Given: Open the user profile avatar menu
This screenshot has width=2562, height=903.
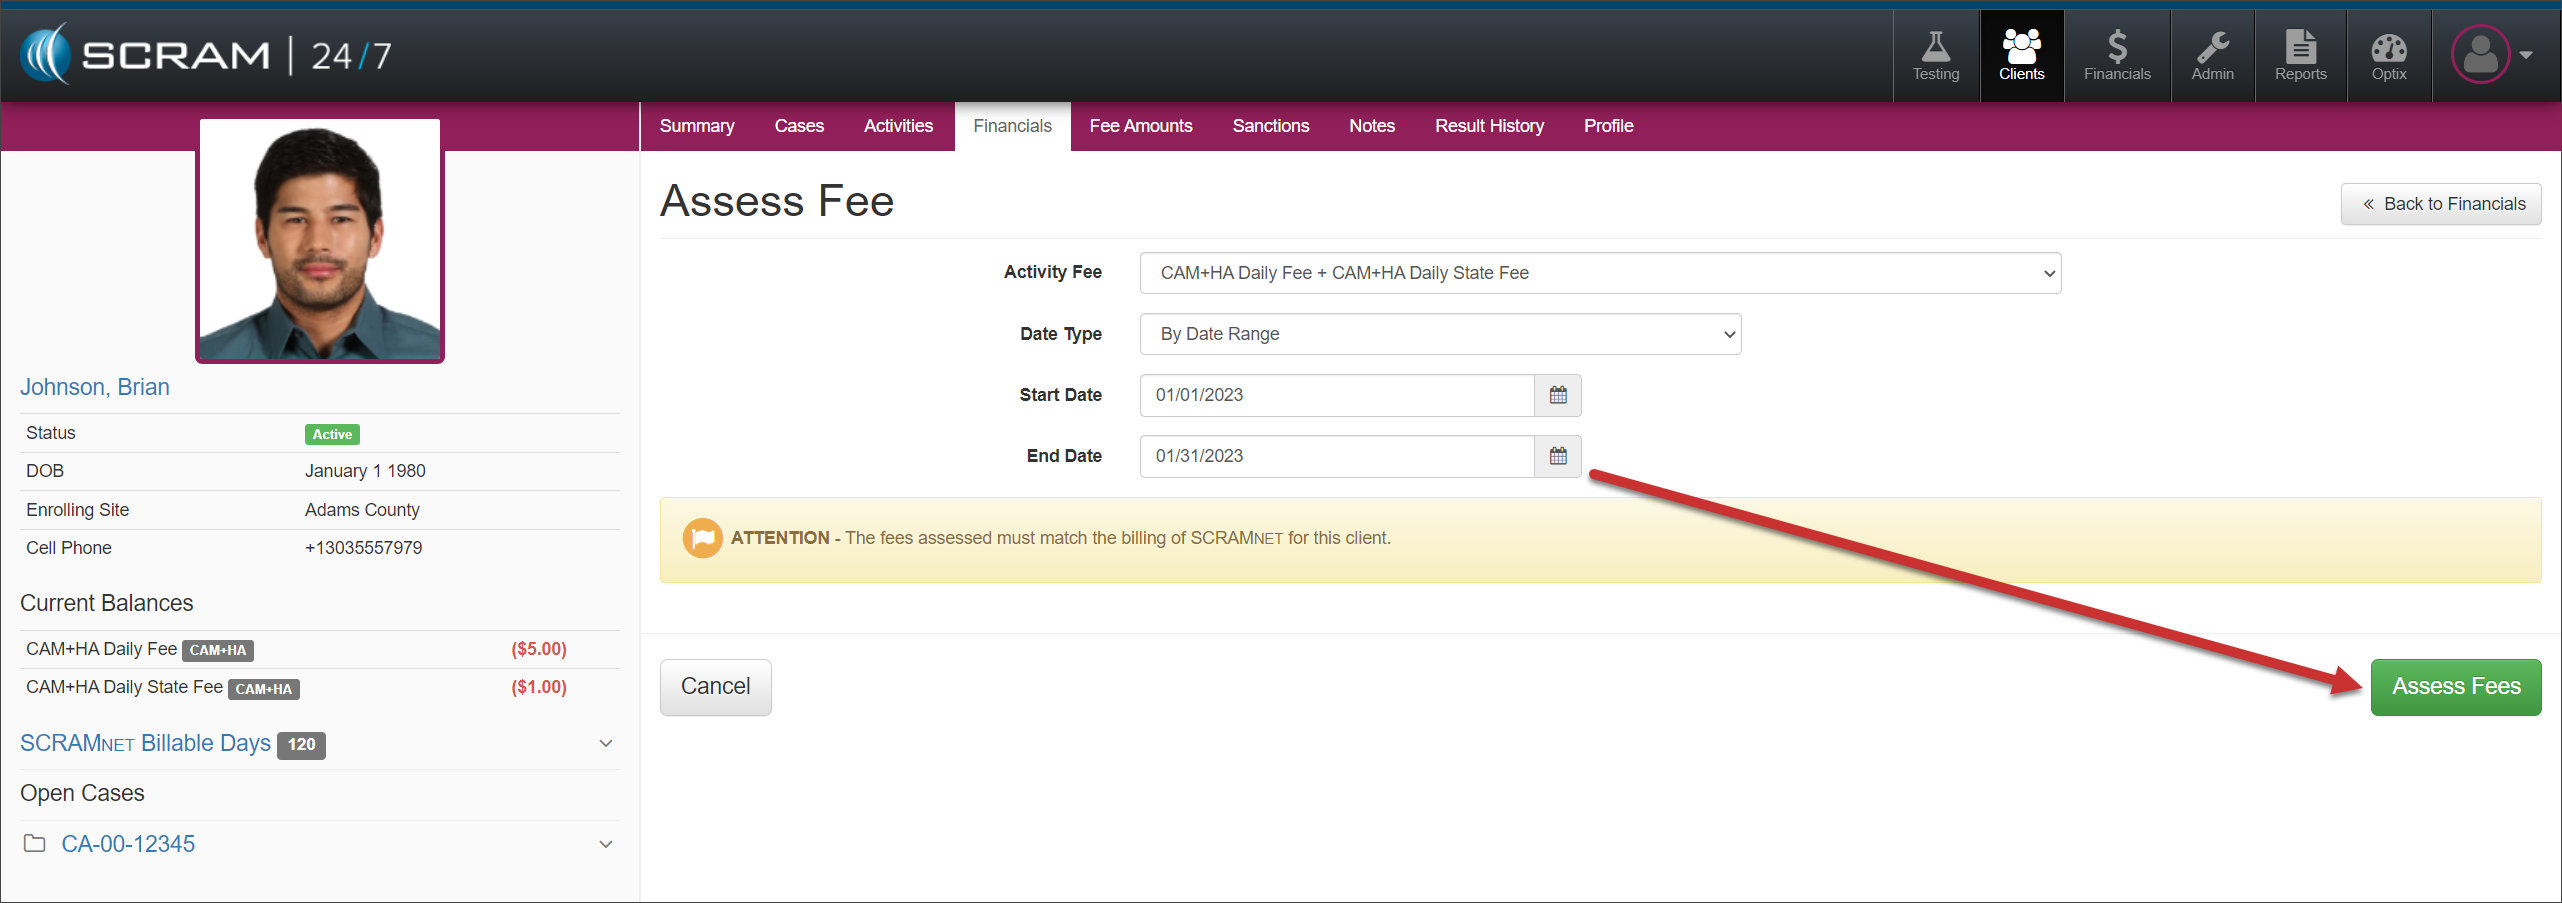Looking at the screenshot, I should (x=2491, y=55).
